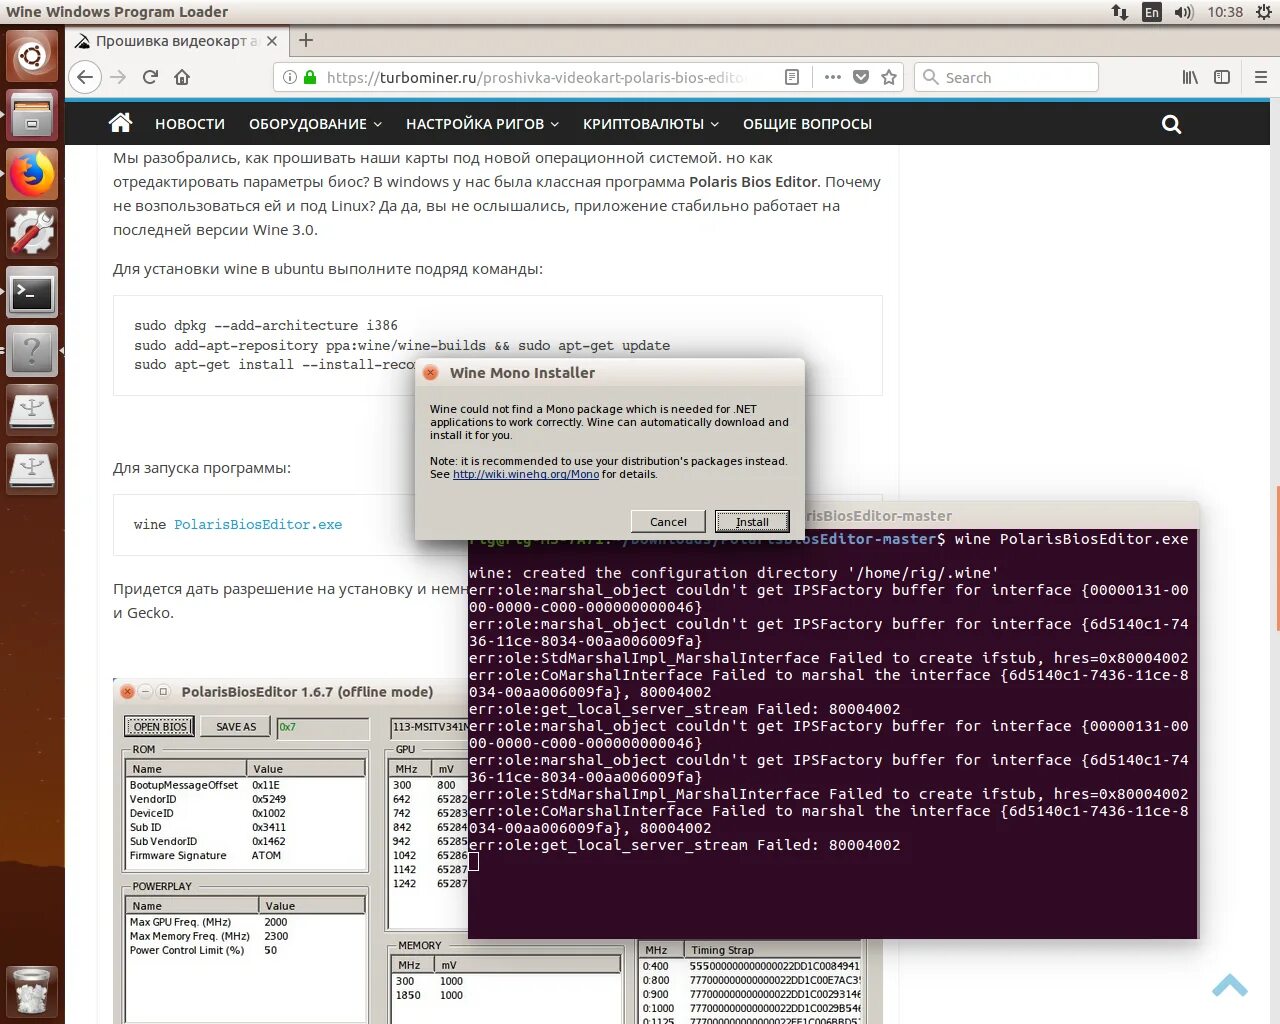Open network indicator in top panel
Viewport: 1280px width, 1024px height.
click(x=1120, y=12)
